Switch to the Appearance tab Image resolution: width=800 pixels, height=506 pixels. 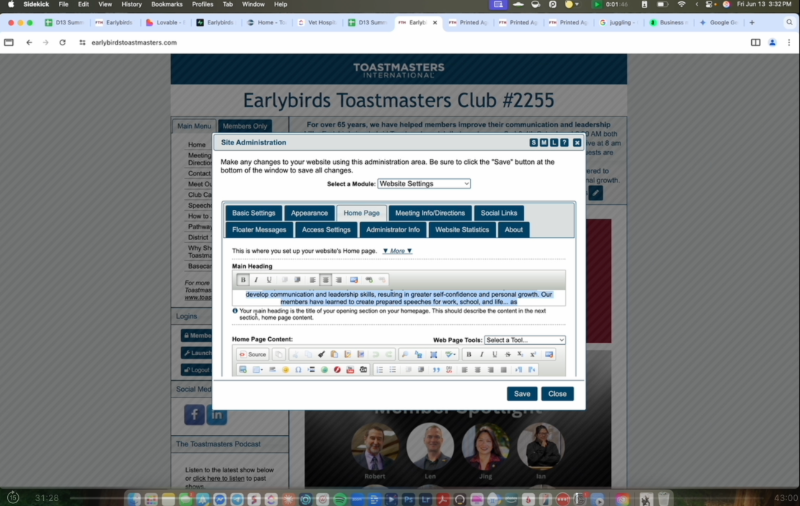point(309,213)
